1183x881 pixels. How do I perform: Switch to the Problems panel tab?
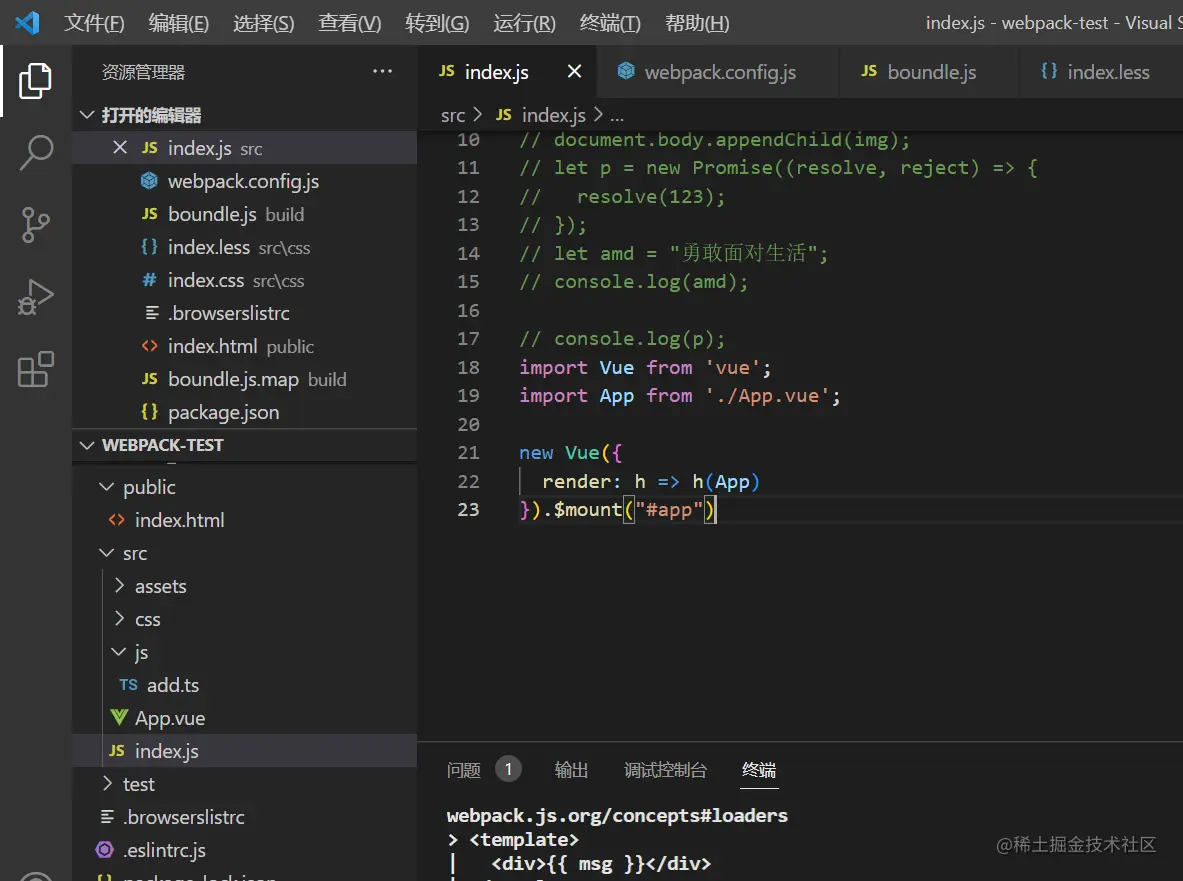(x=464, y=770)
